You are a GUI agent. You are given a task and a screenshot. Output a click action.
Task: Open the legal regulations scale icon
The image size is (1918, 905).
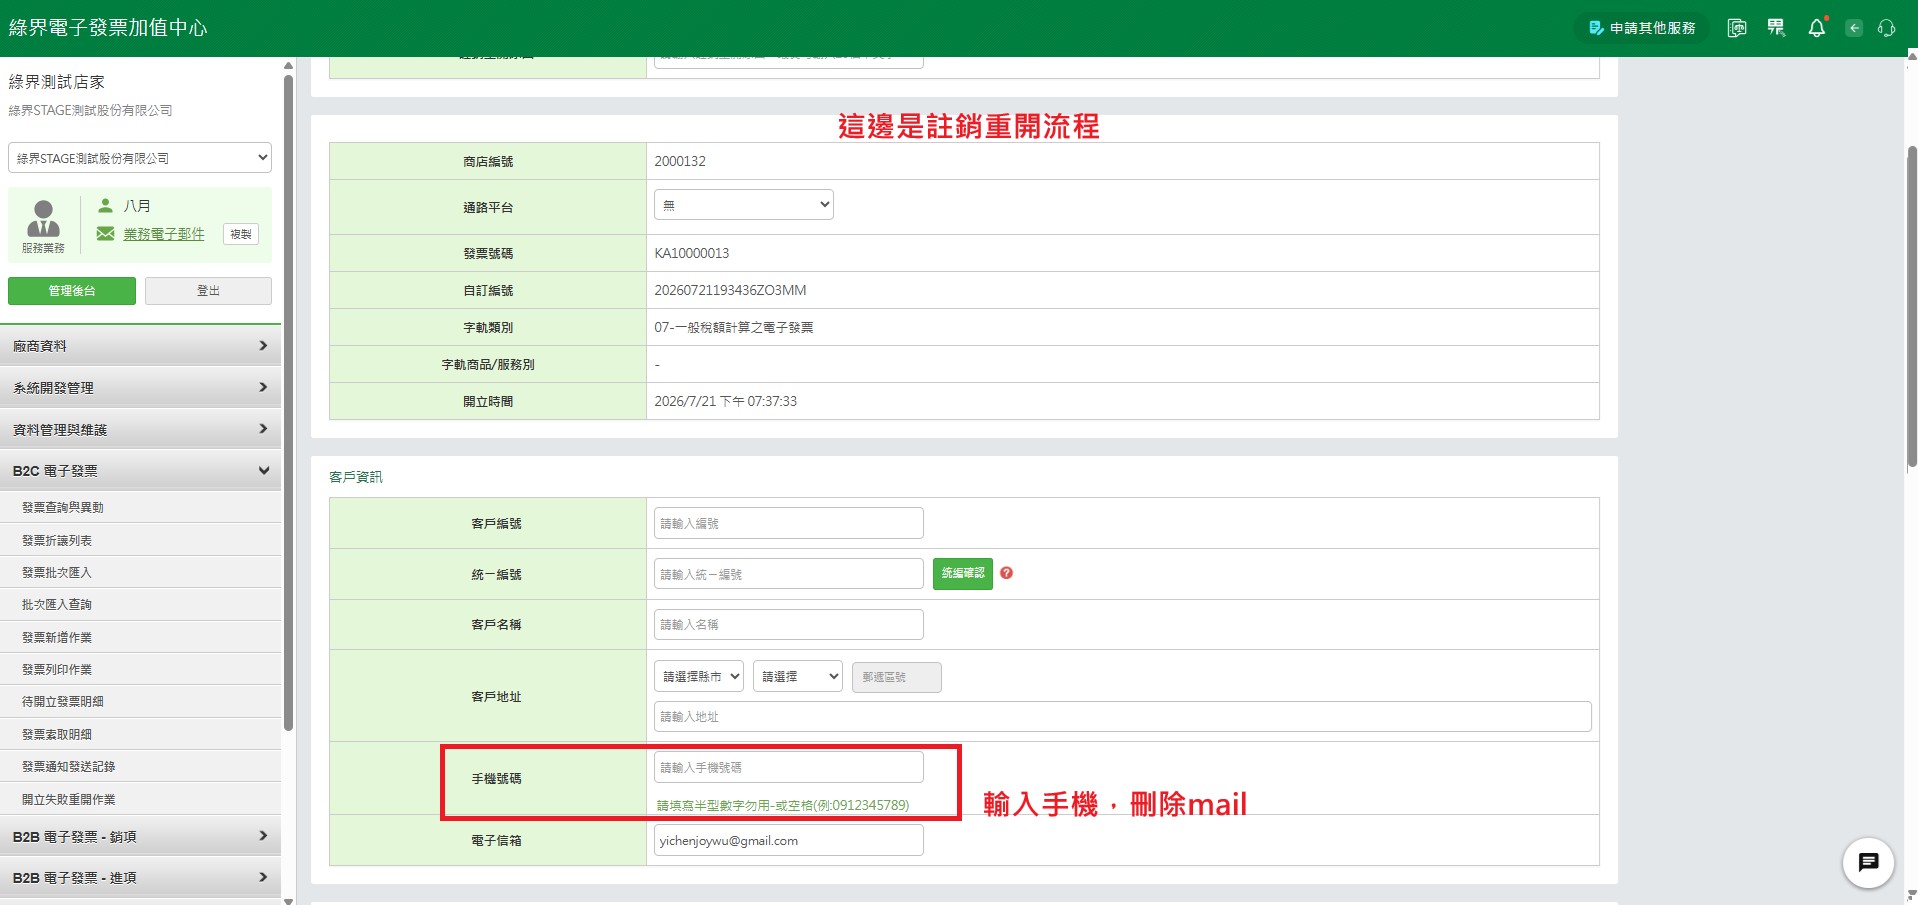(x=1737, y=28)
